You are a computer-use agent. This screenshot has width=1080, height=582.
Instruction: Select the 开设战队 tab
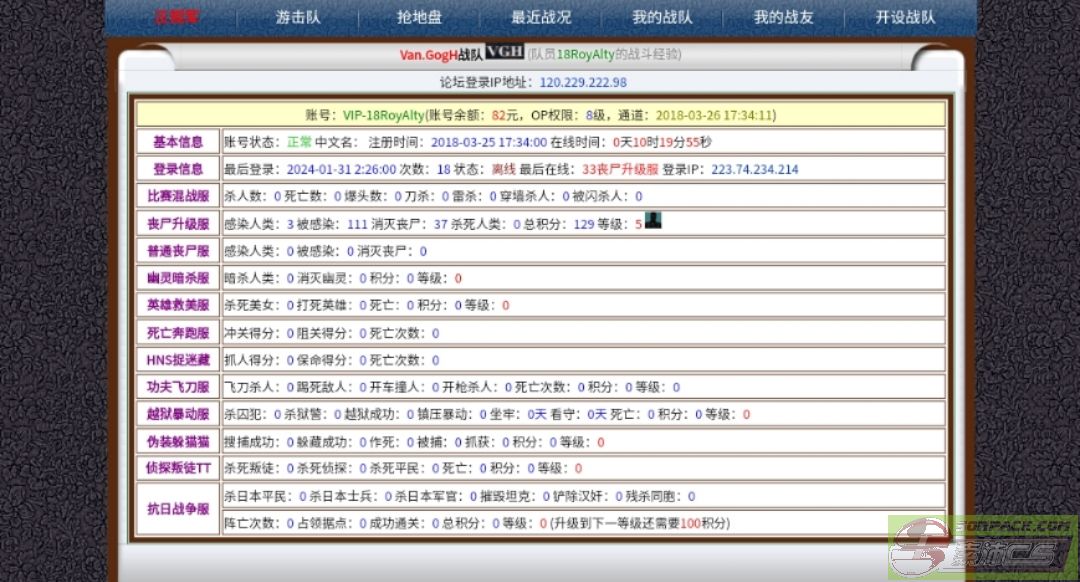click(905, 17)
